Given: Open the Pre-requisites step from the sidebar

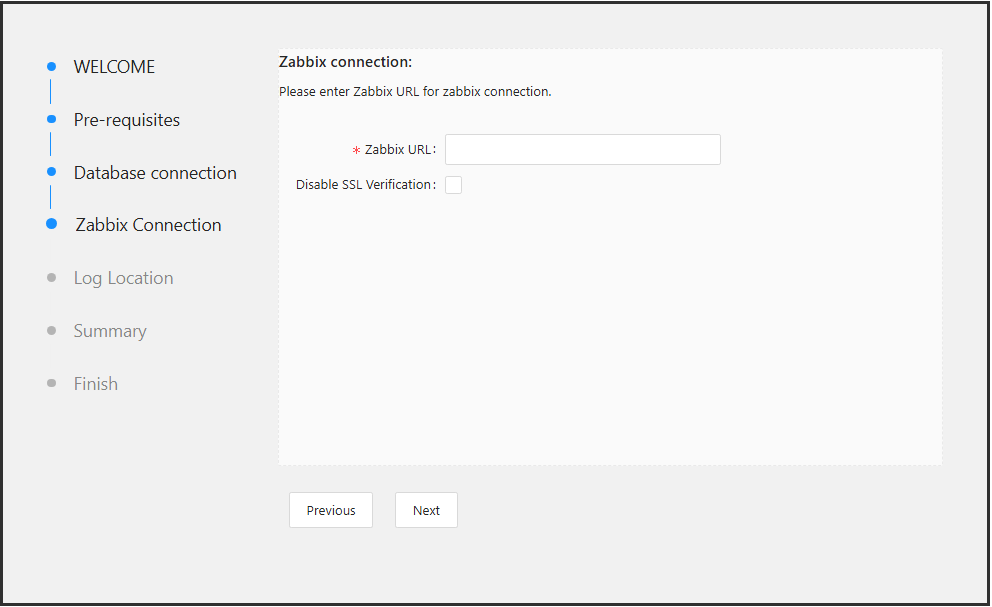Looking at the screenshot, I should (126, 119).
